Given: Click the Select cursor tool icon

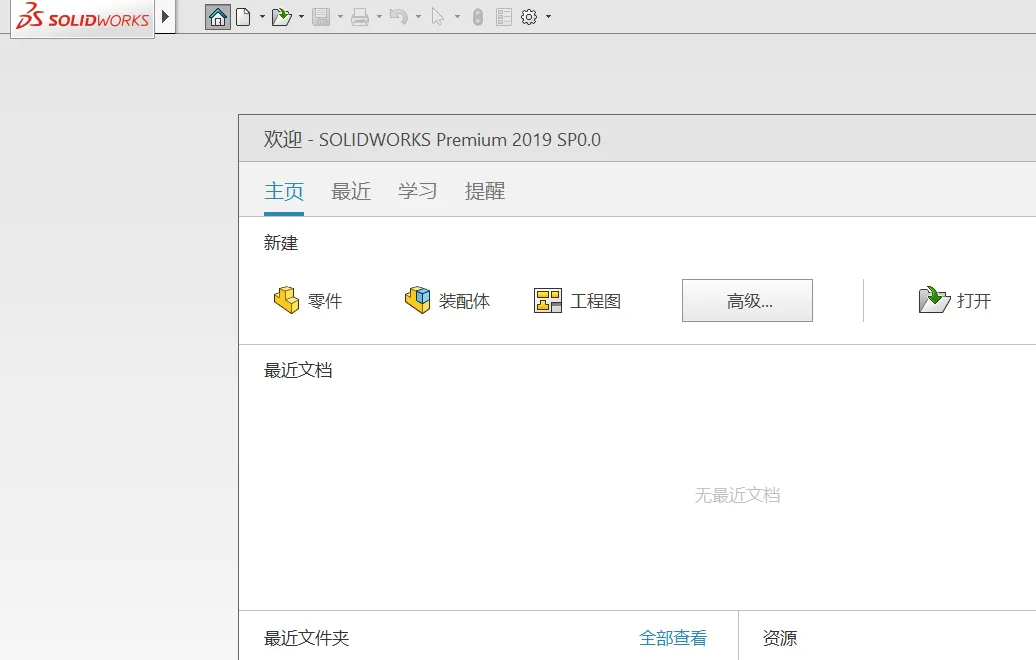Looking at the screenshot, I should point(437,17).
